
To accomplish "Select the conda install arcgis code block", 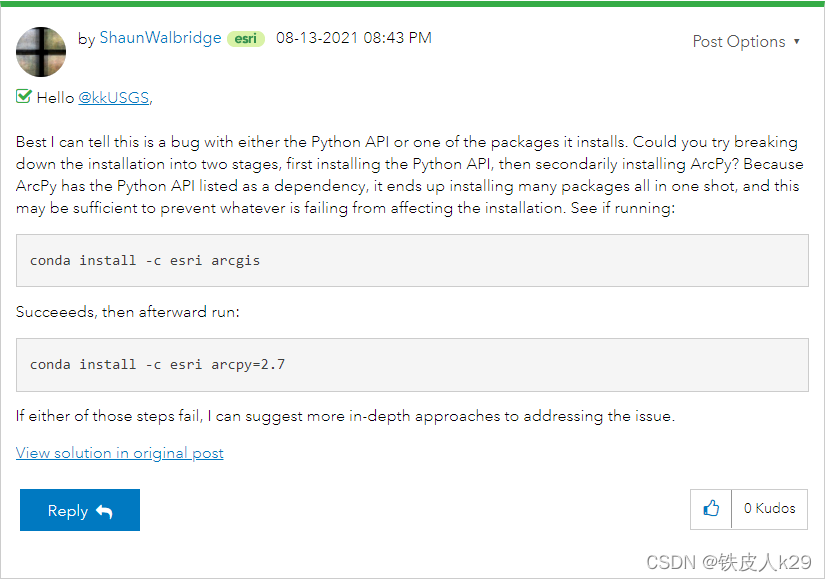I will coord(413,260).
